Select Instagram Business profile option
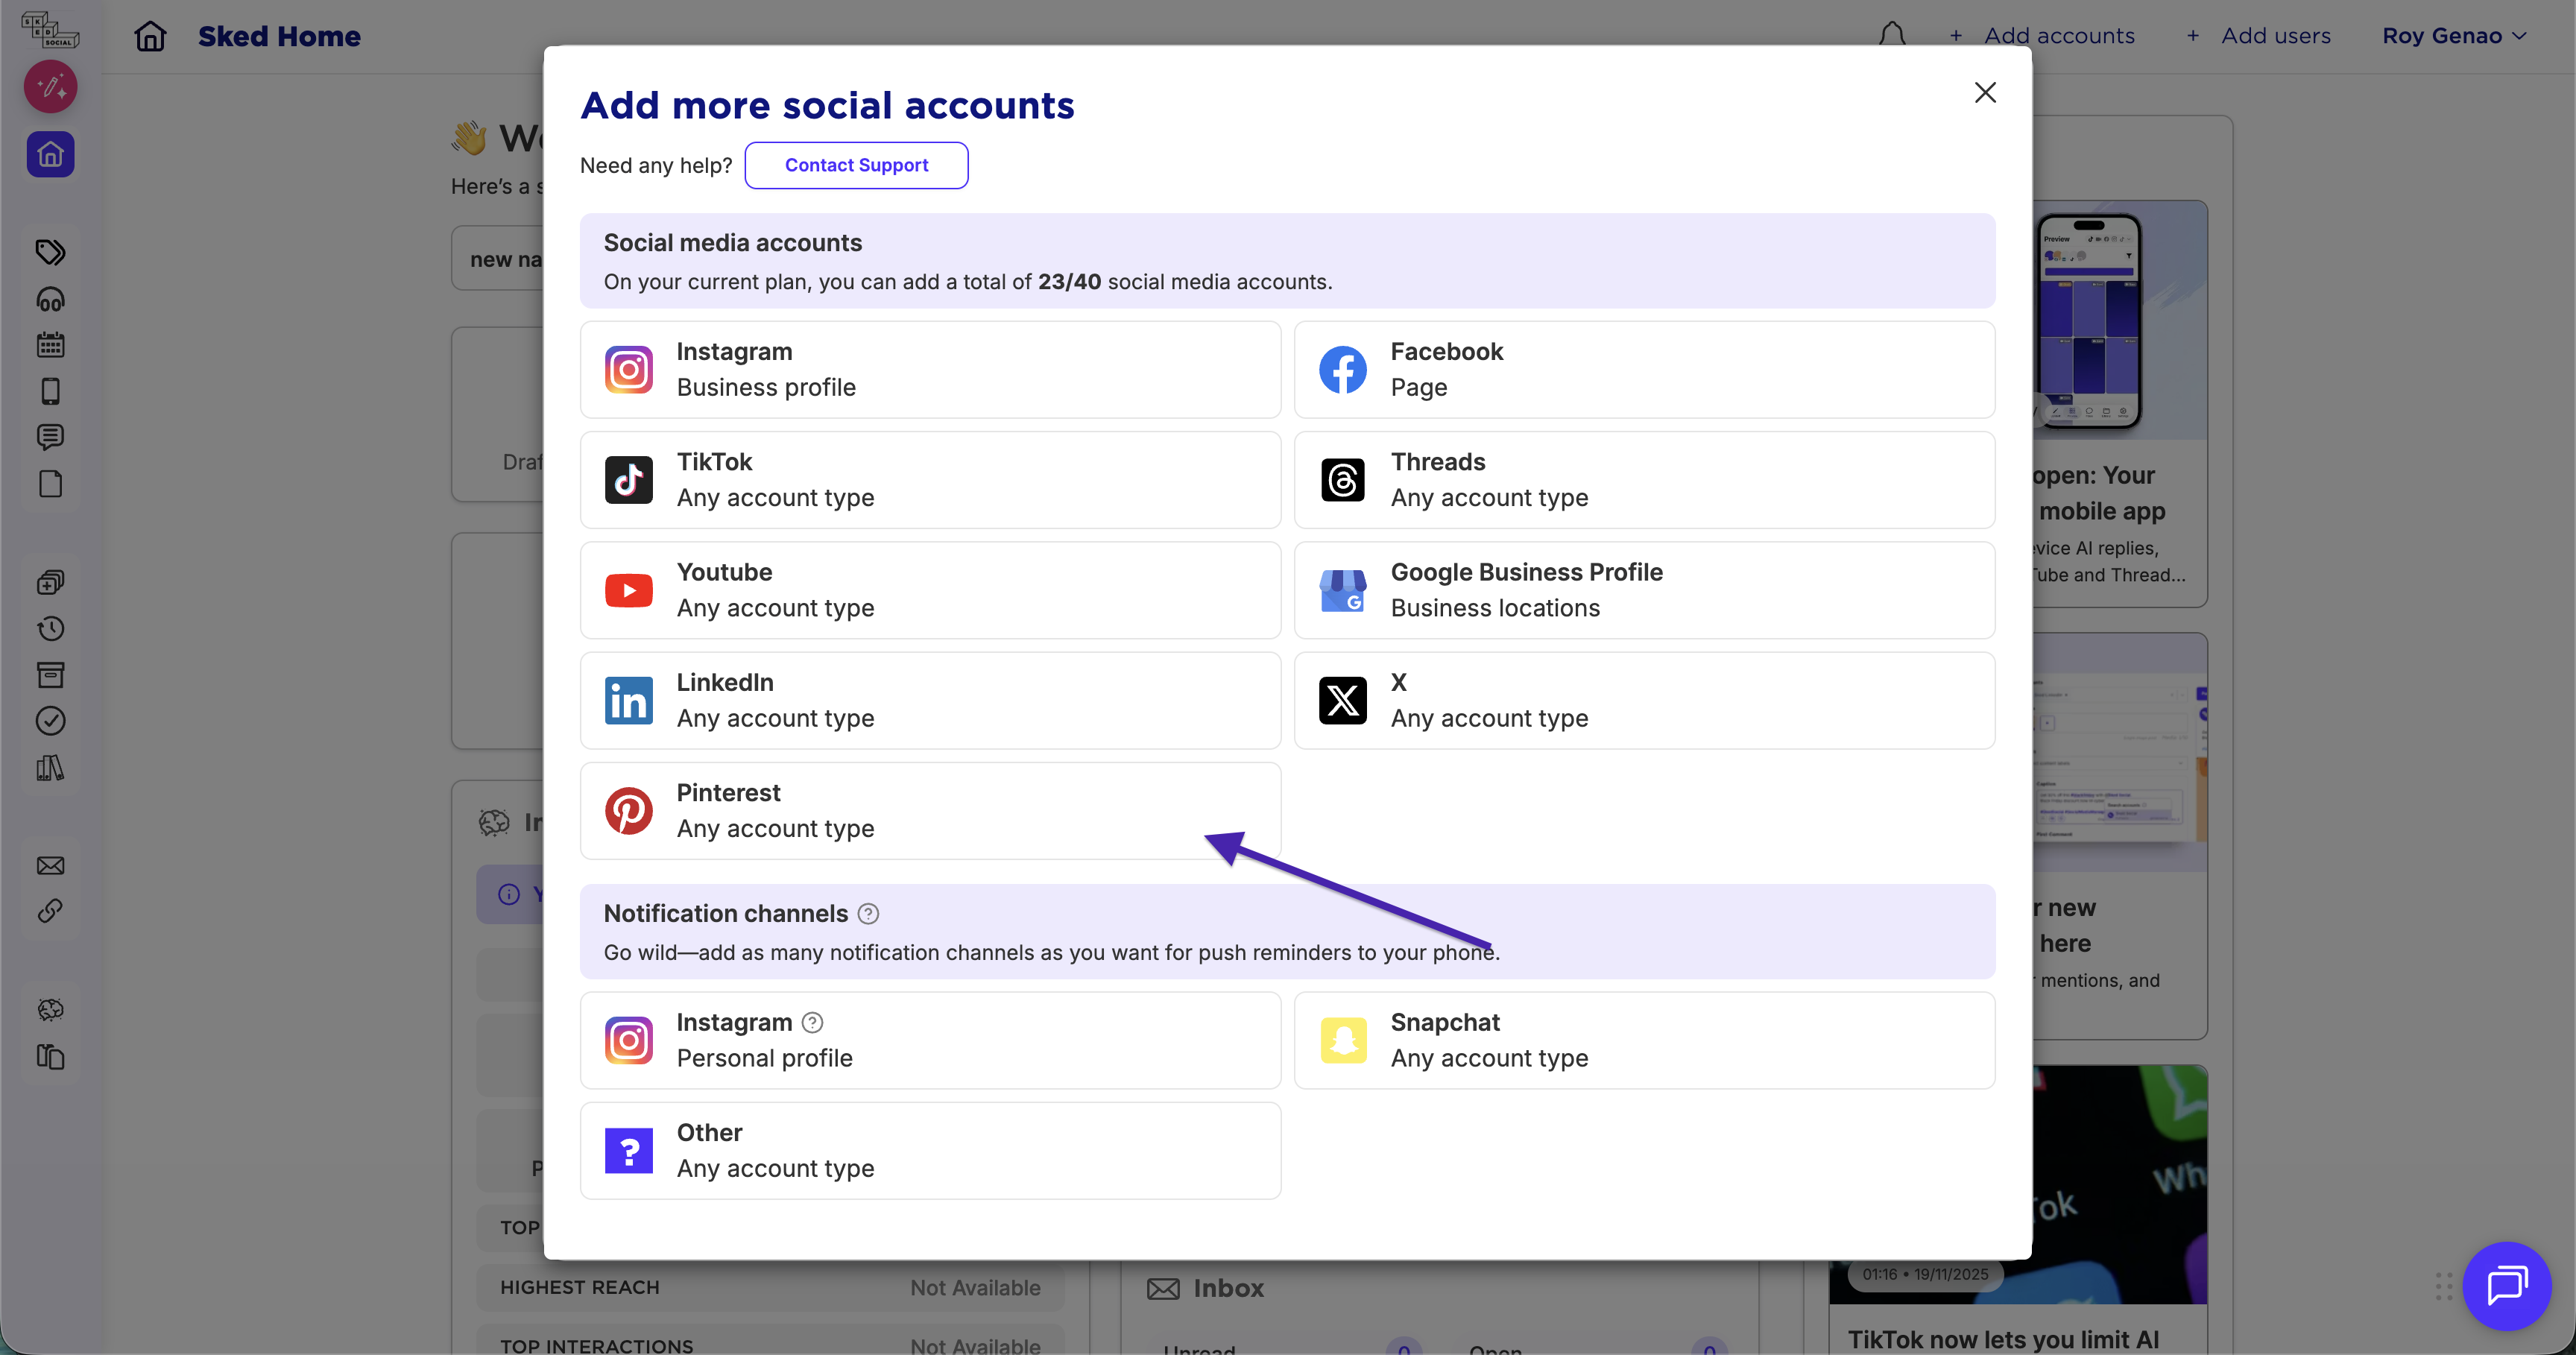This screenshot has height=1355, width=2576. pyautogui.click(x=930, y=369)
